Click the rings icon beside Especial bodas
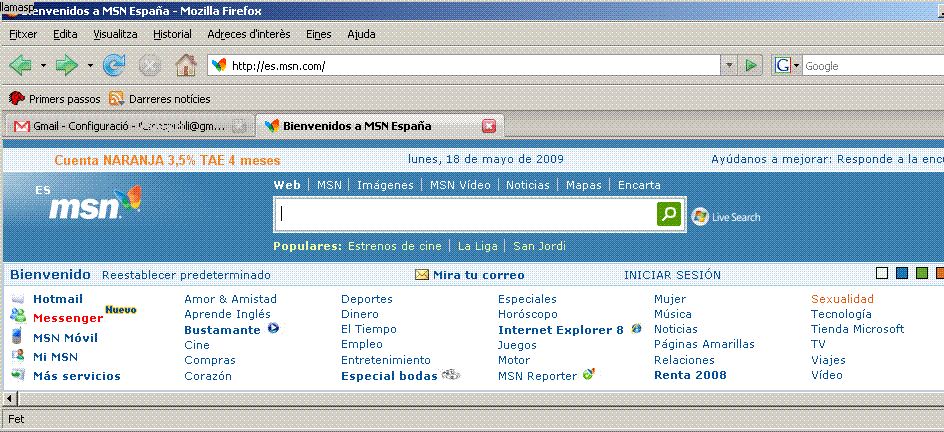944x432 pixels. pyautogui.click(x=450, y=375)
